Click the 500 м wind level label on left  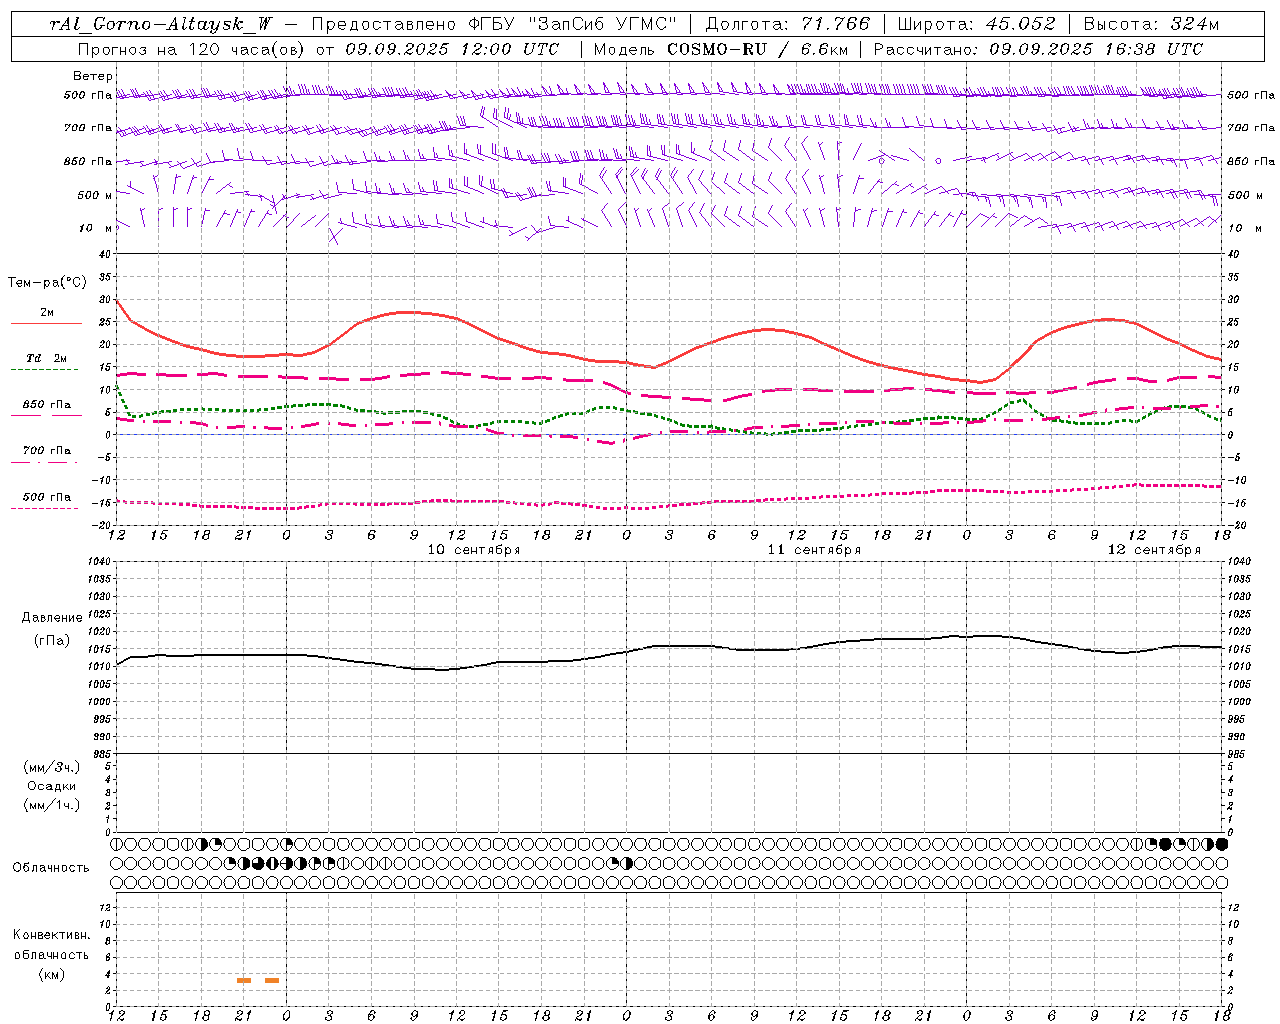point(95,195)
